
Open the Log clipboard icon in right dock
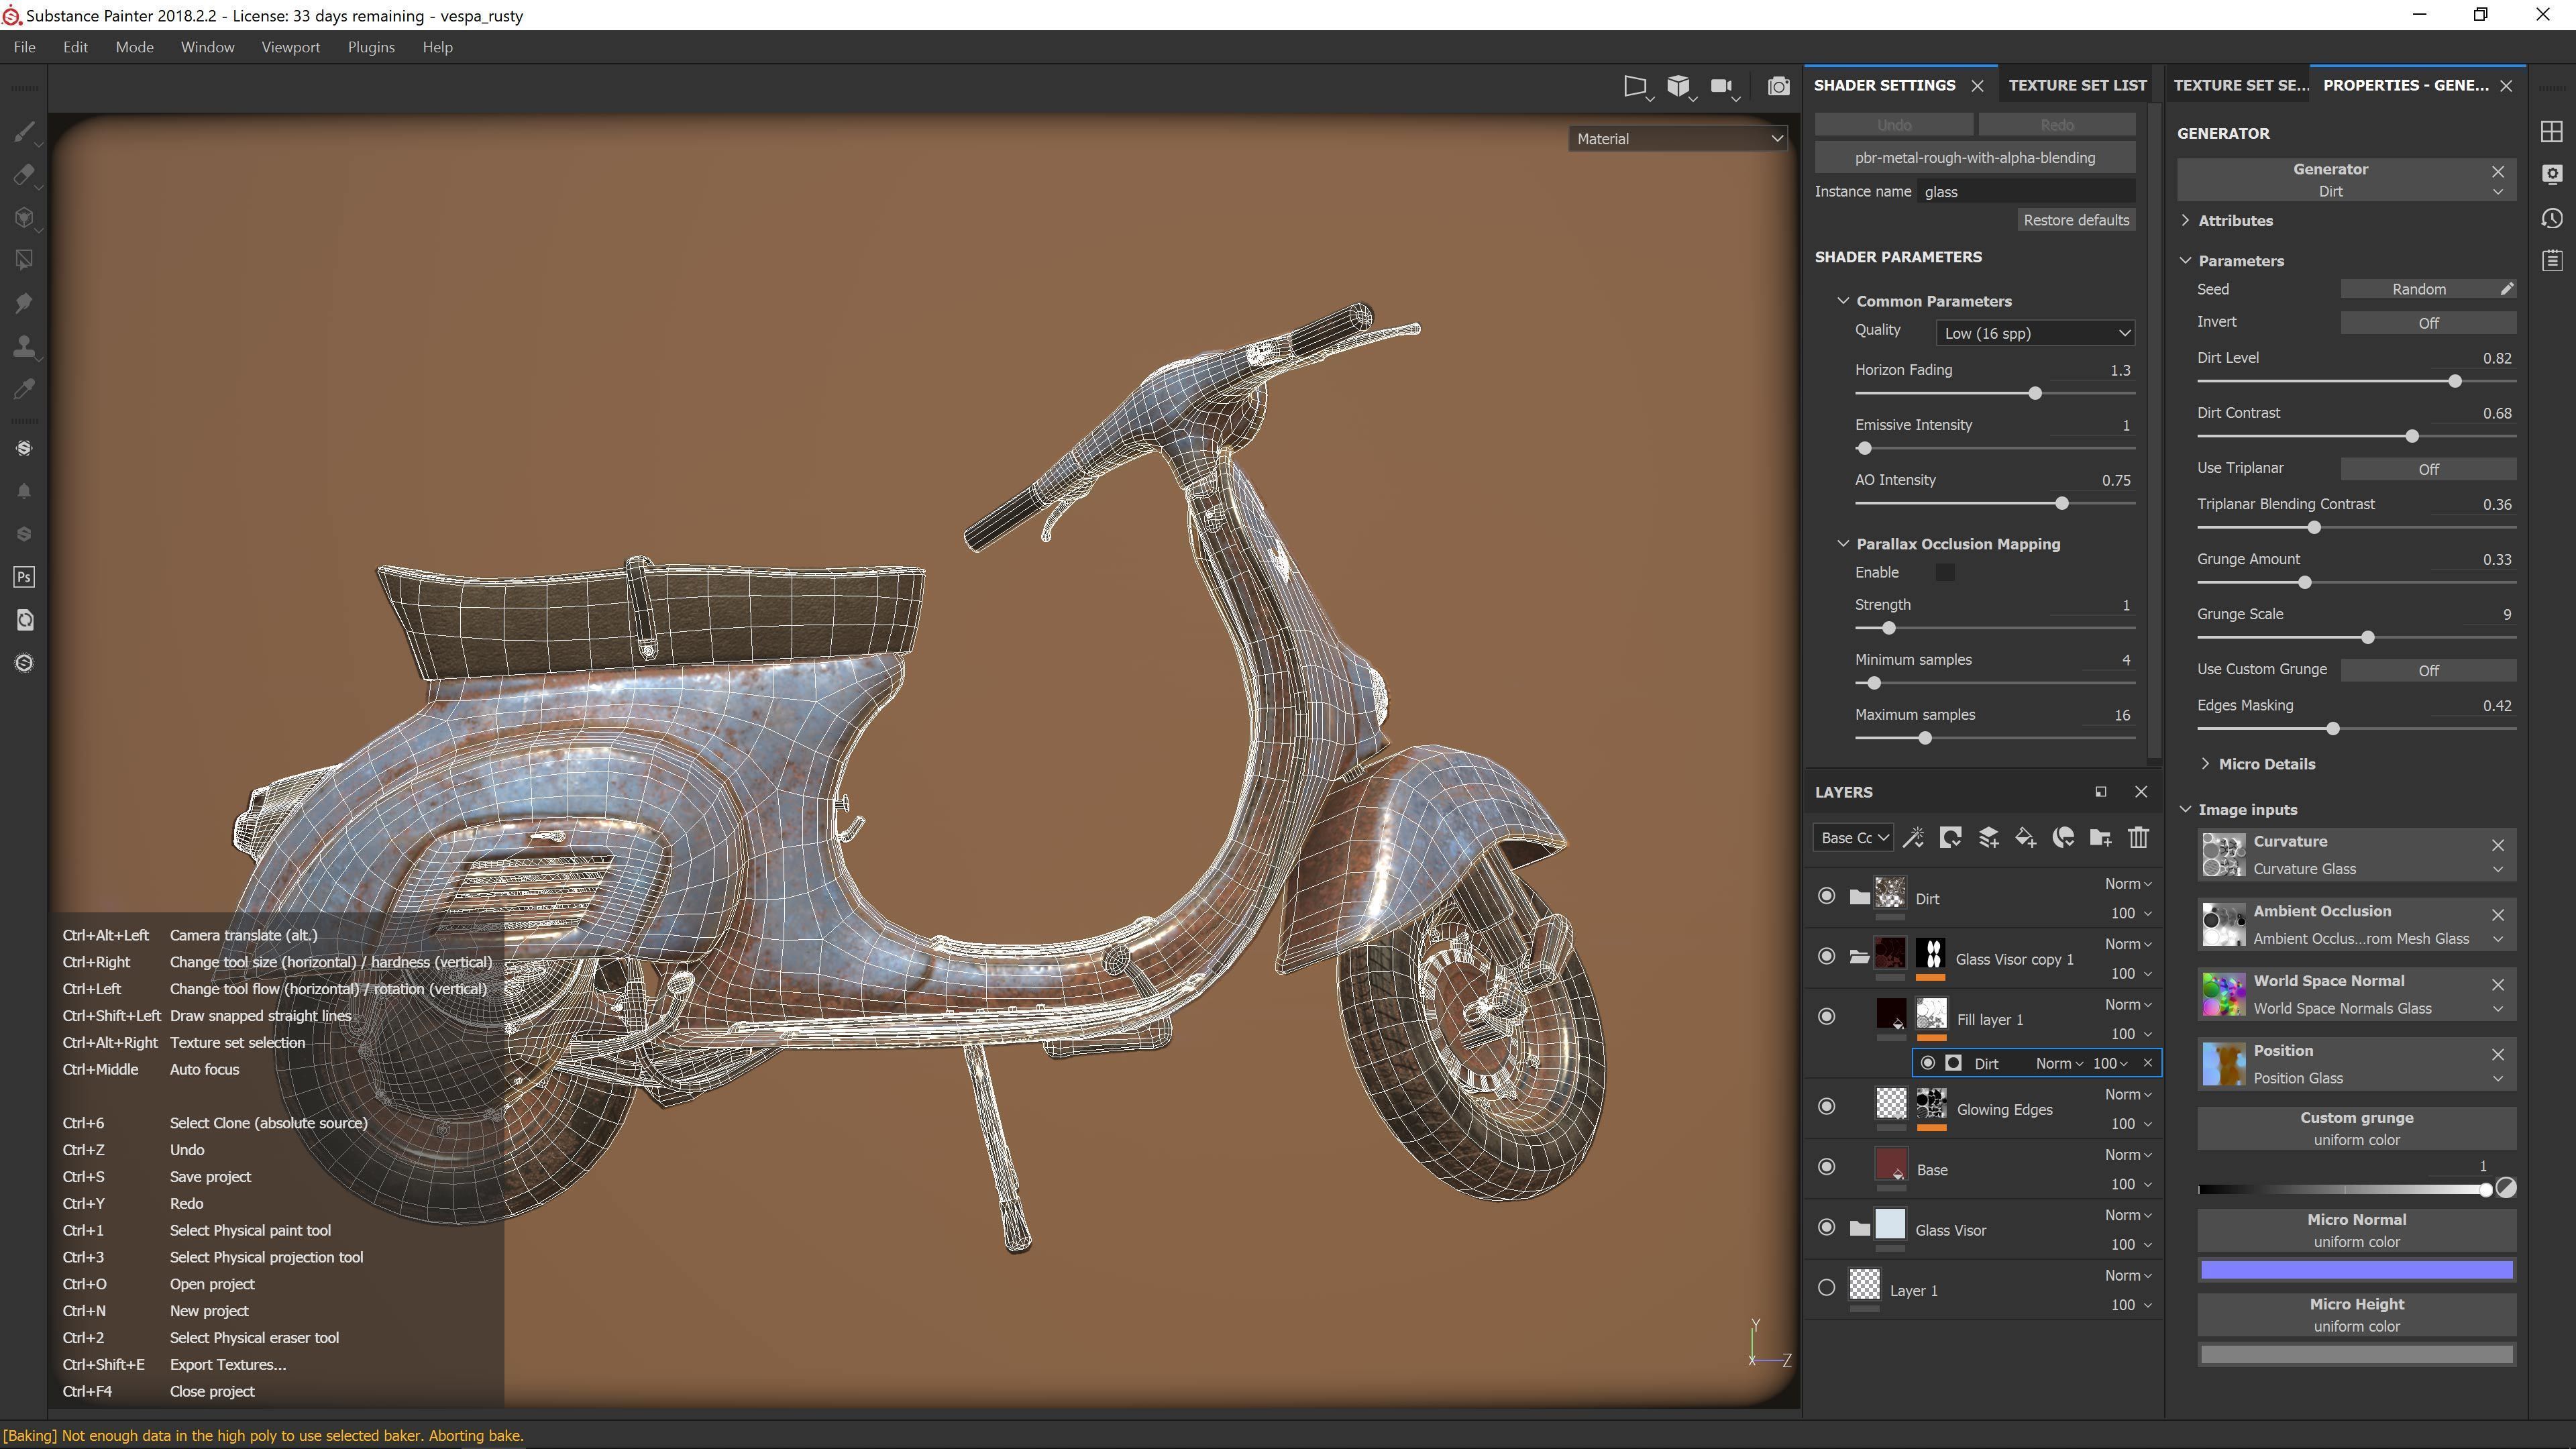tap(2551, 261)
